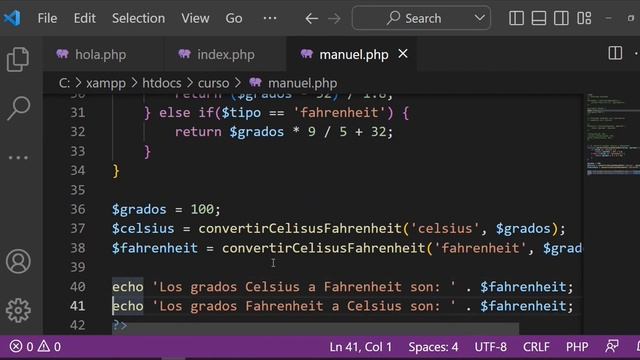640x360 pixels.
Task: Click 'return $grados * 9 / 5 + 32;'
Action: click(284, 132)
